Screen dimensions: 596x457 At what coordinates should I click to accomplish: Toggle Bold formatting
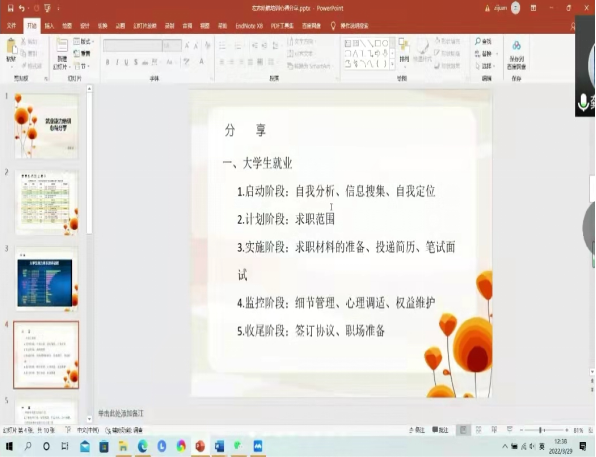tap(108, 62)
